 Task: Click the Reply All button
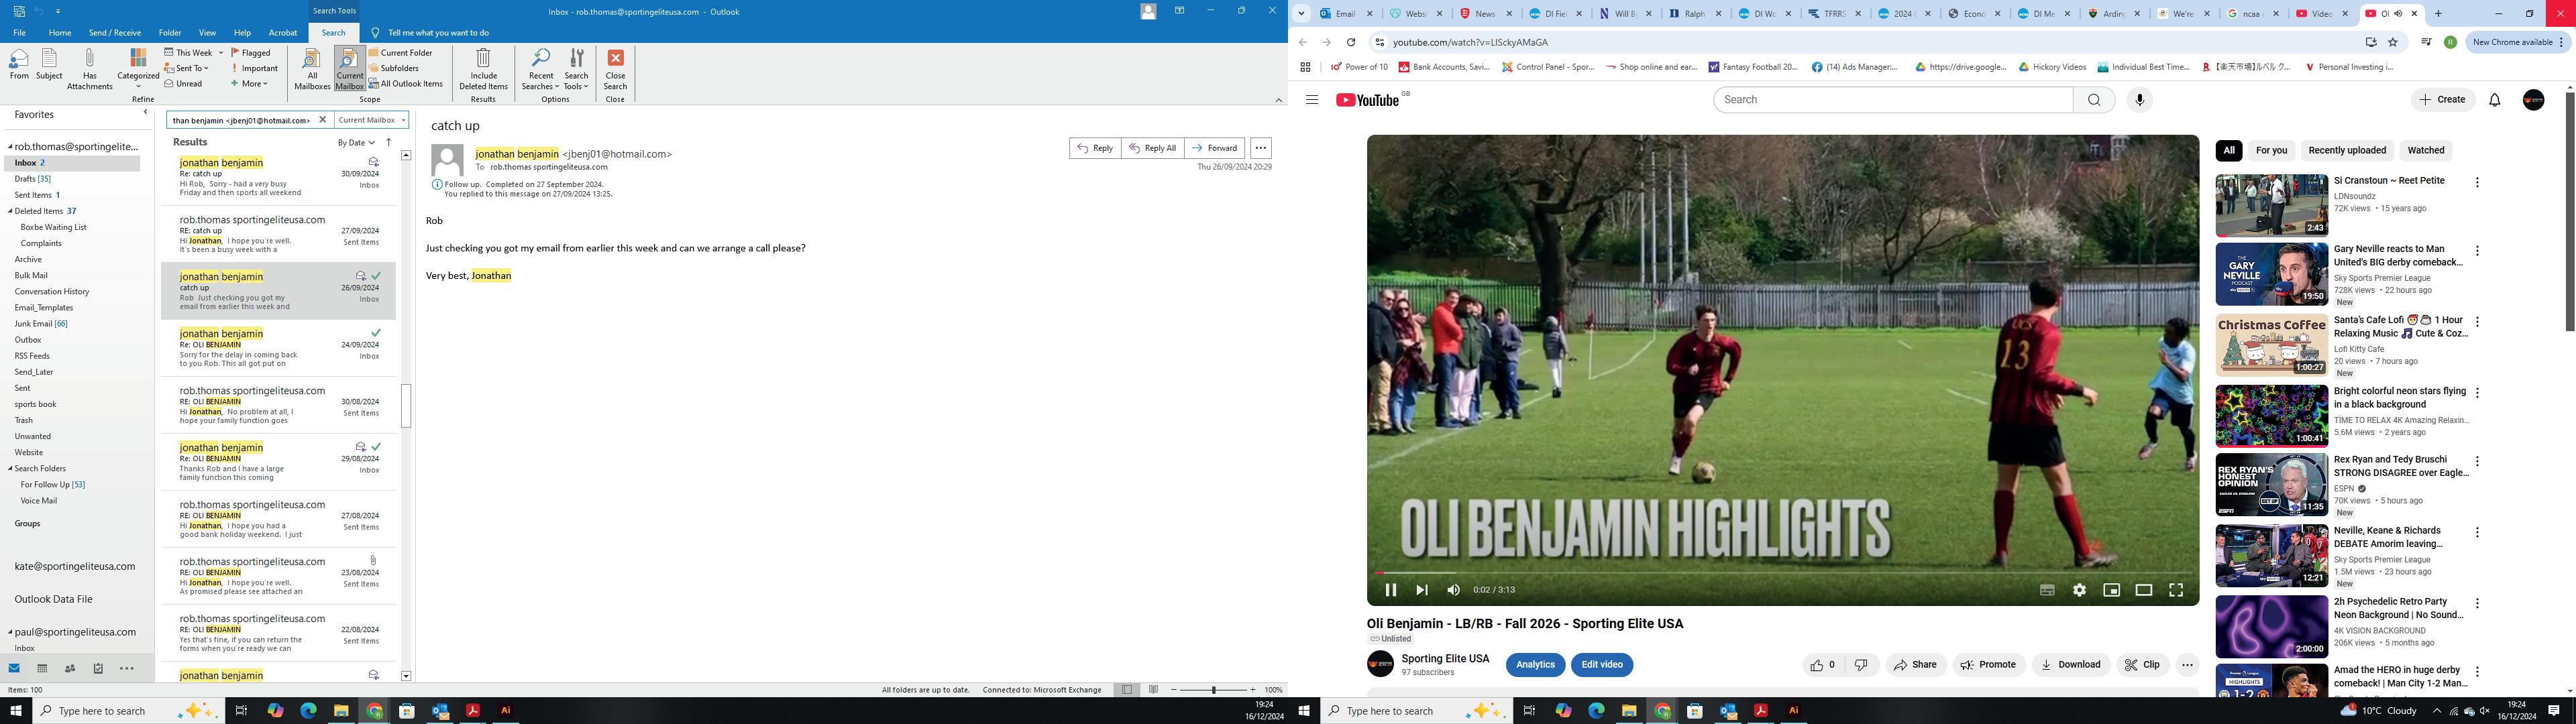(x=1152, y=148)
